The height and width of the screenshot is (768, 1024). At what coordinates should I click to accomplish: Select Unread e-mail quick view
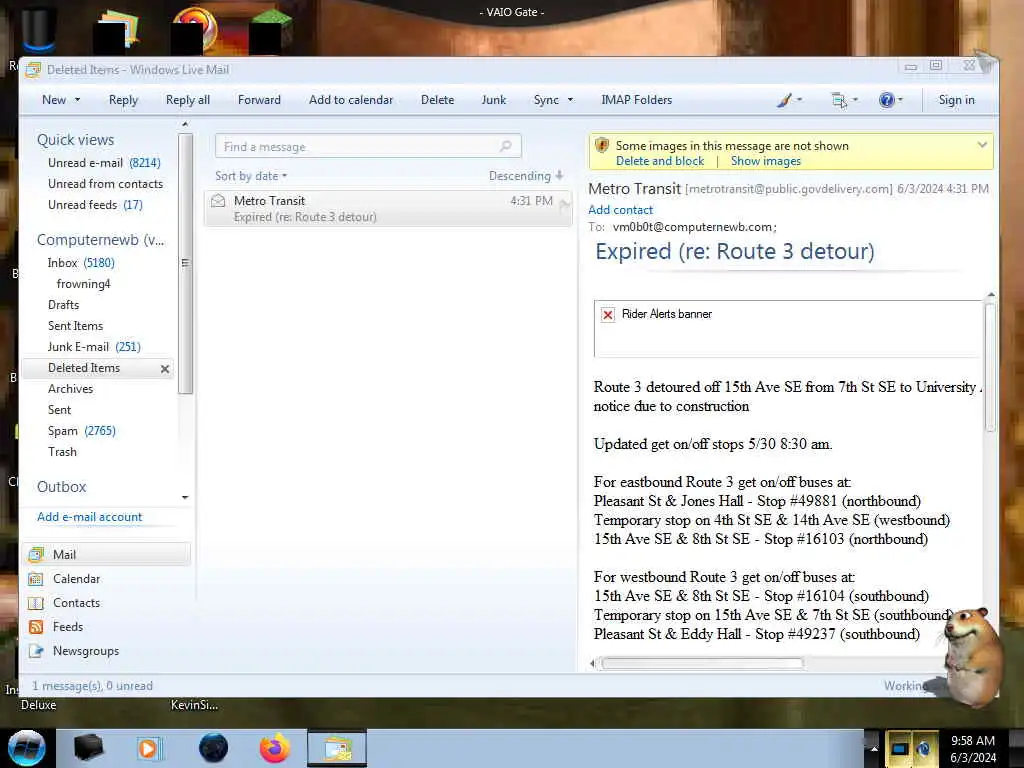[104, 163]
